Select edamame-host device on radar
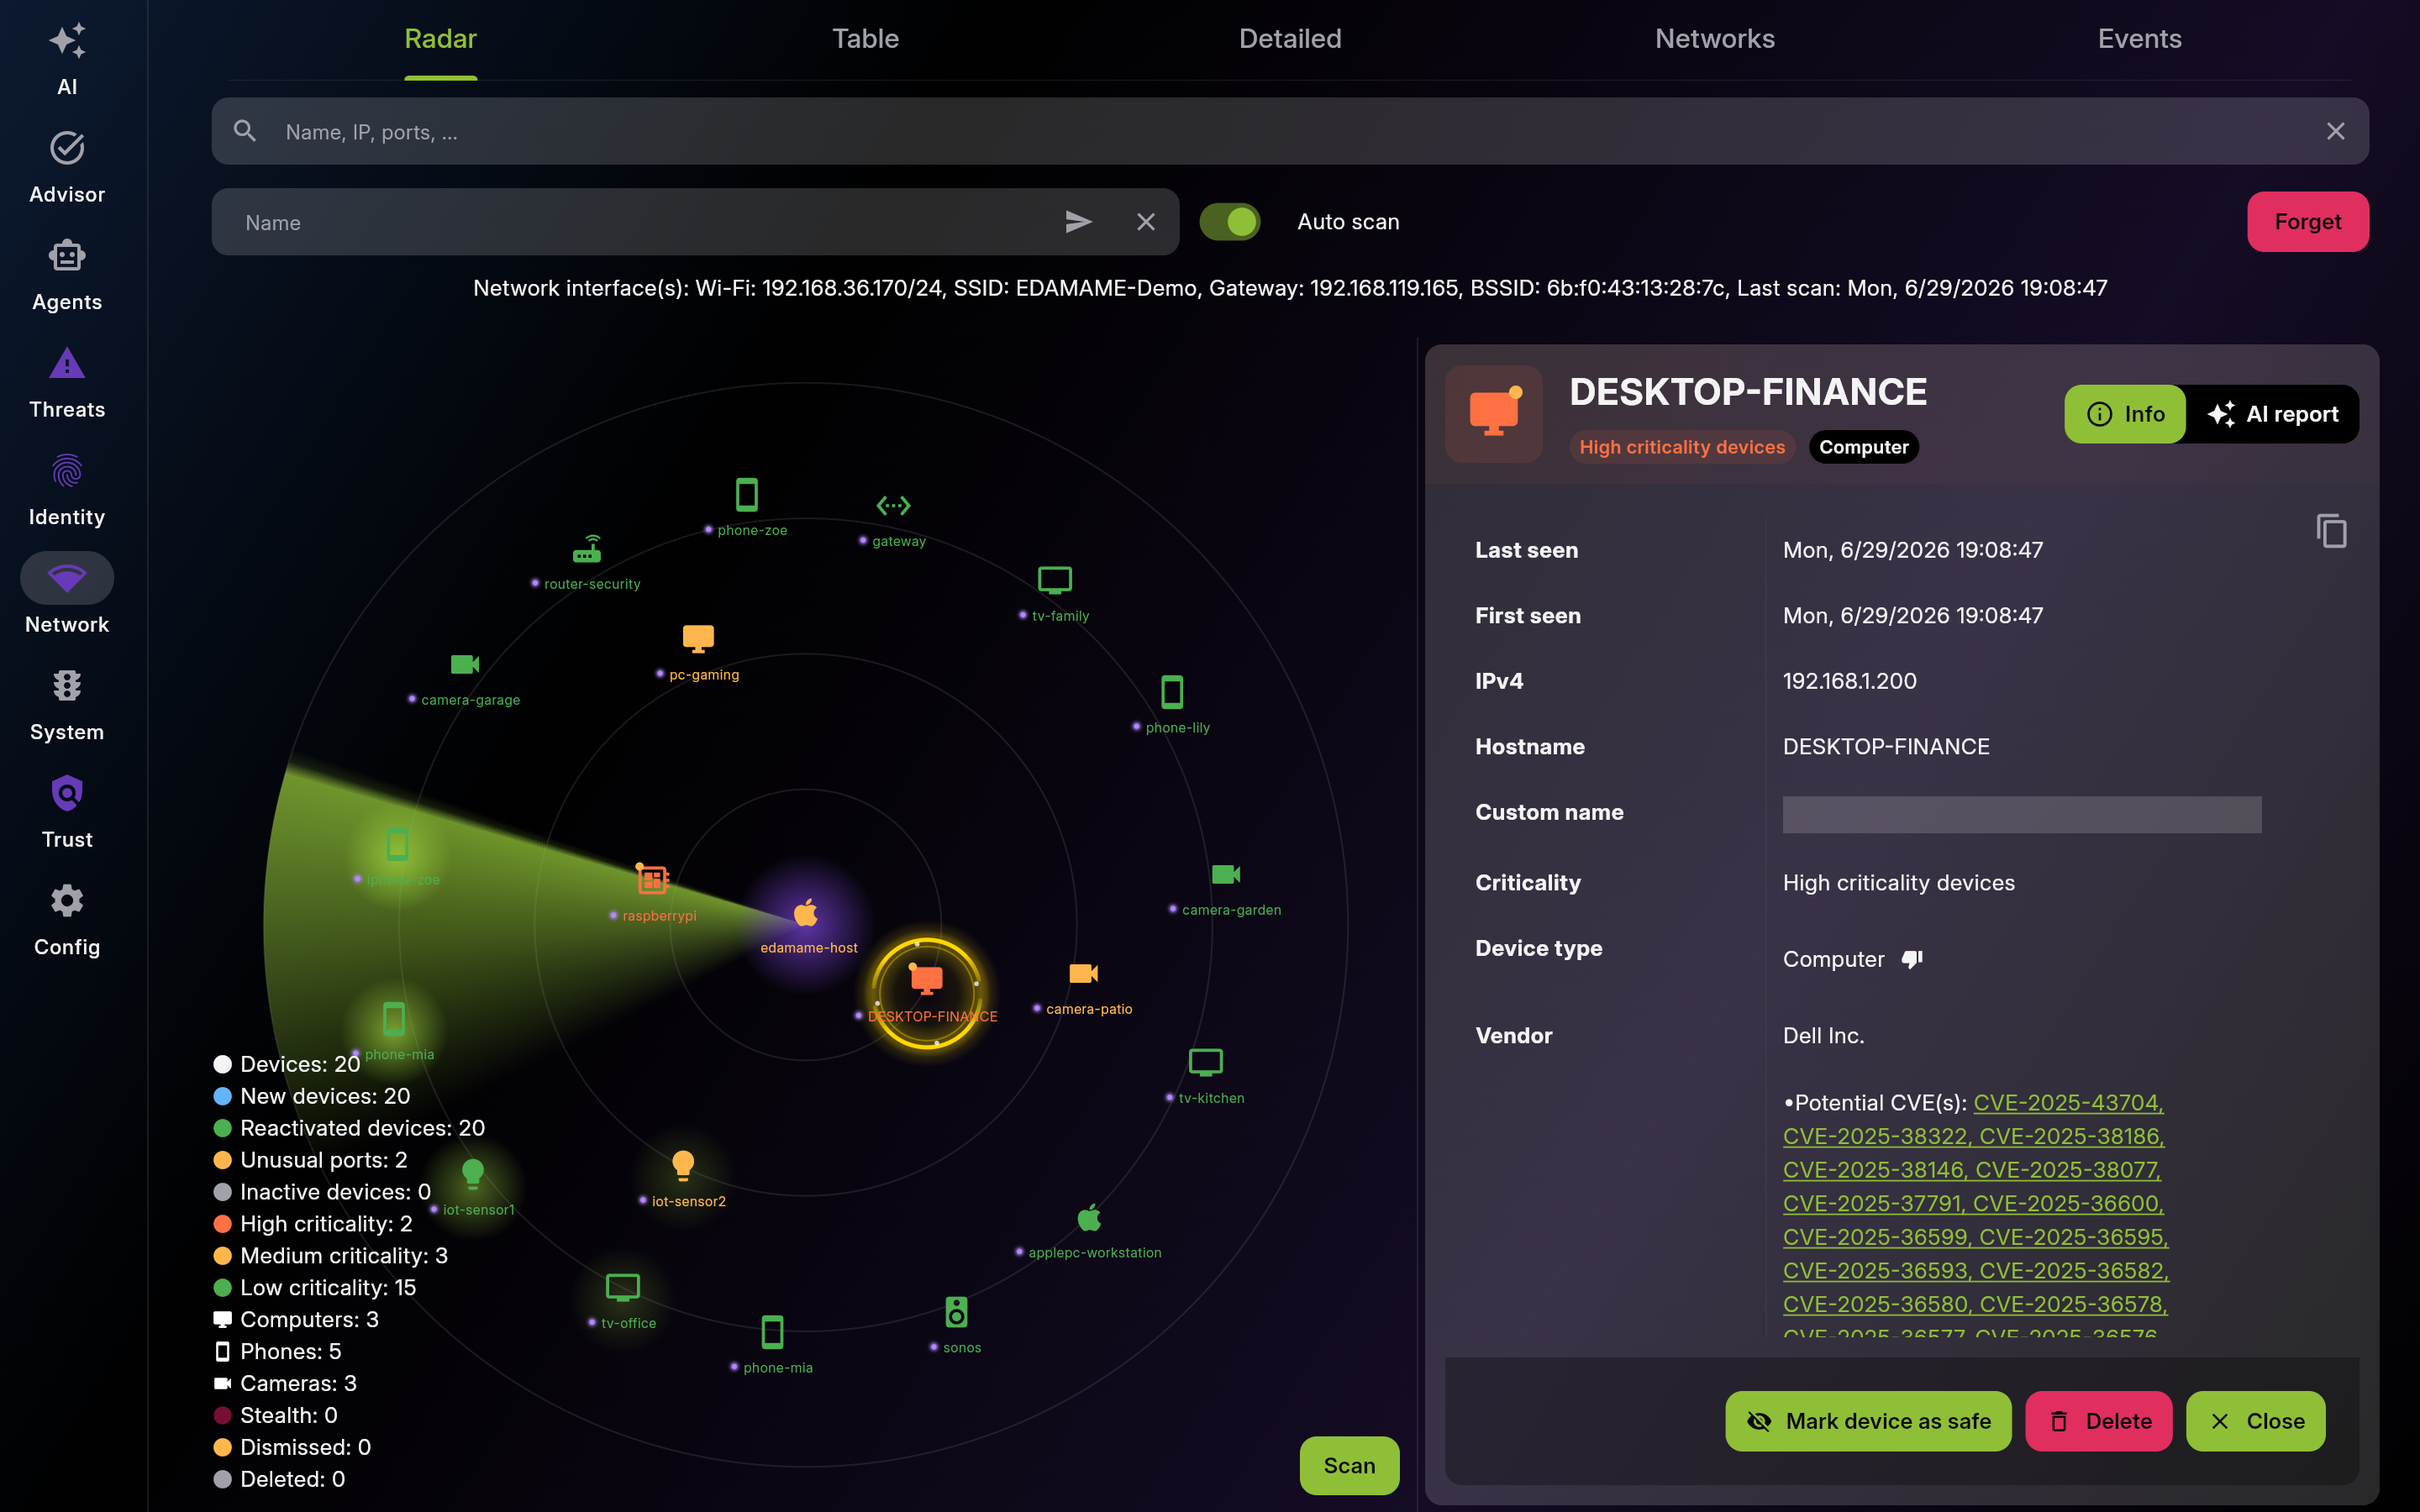 coord(806,913)
